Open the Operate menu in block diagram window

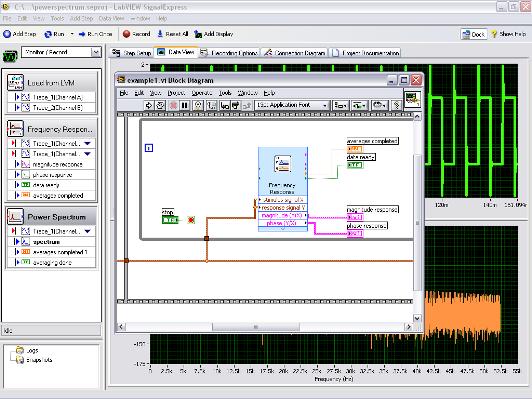click(x=202, y=93)
